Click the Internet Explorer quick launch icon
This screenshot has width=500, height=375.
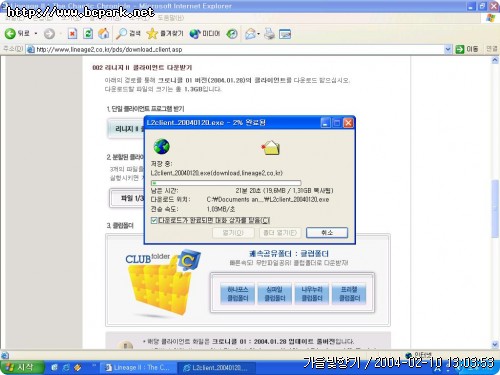click(66, 367)
